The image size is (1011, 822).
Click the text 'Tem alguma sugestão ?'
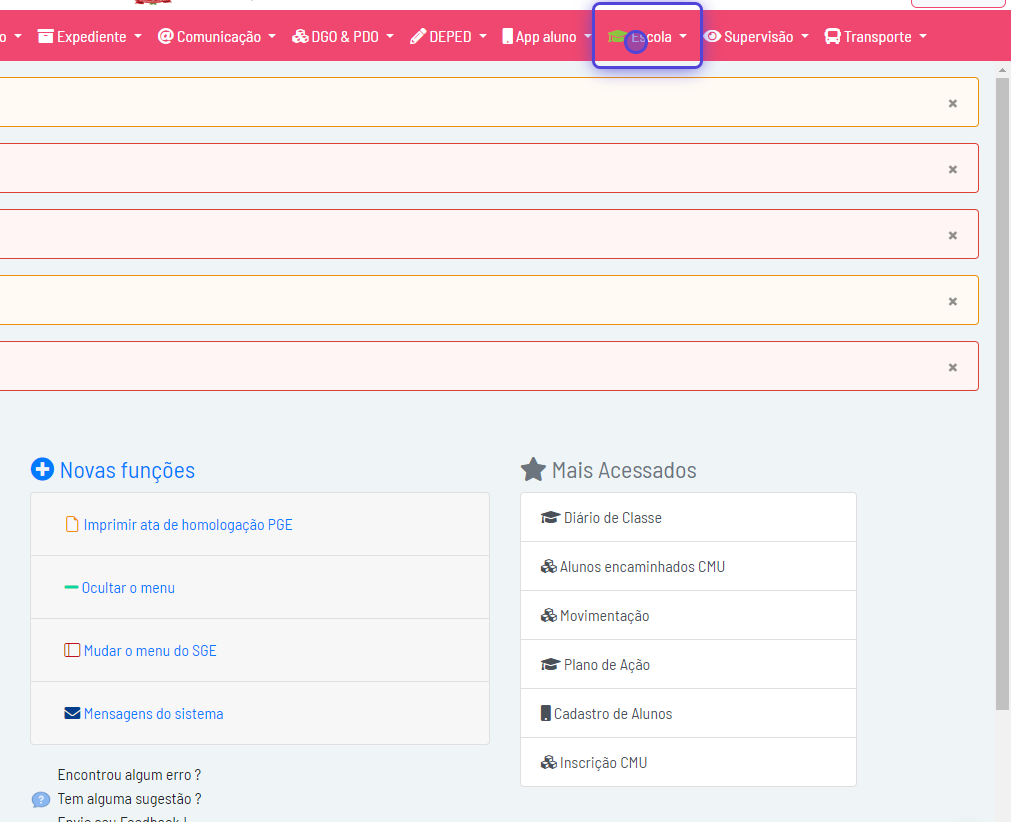pos(129,799)
